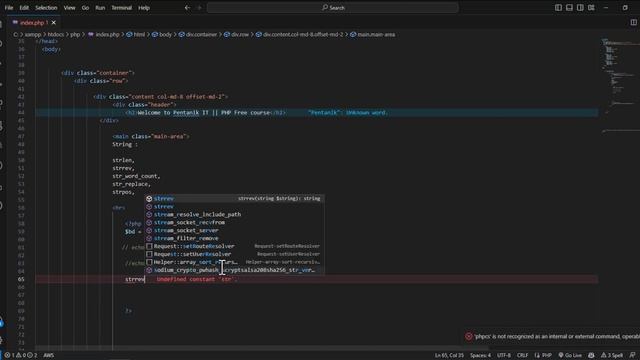Open the xampp breadcrumb folder
The height and width of the screenshot is (360, 640).
click(33, 35)
